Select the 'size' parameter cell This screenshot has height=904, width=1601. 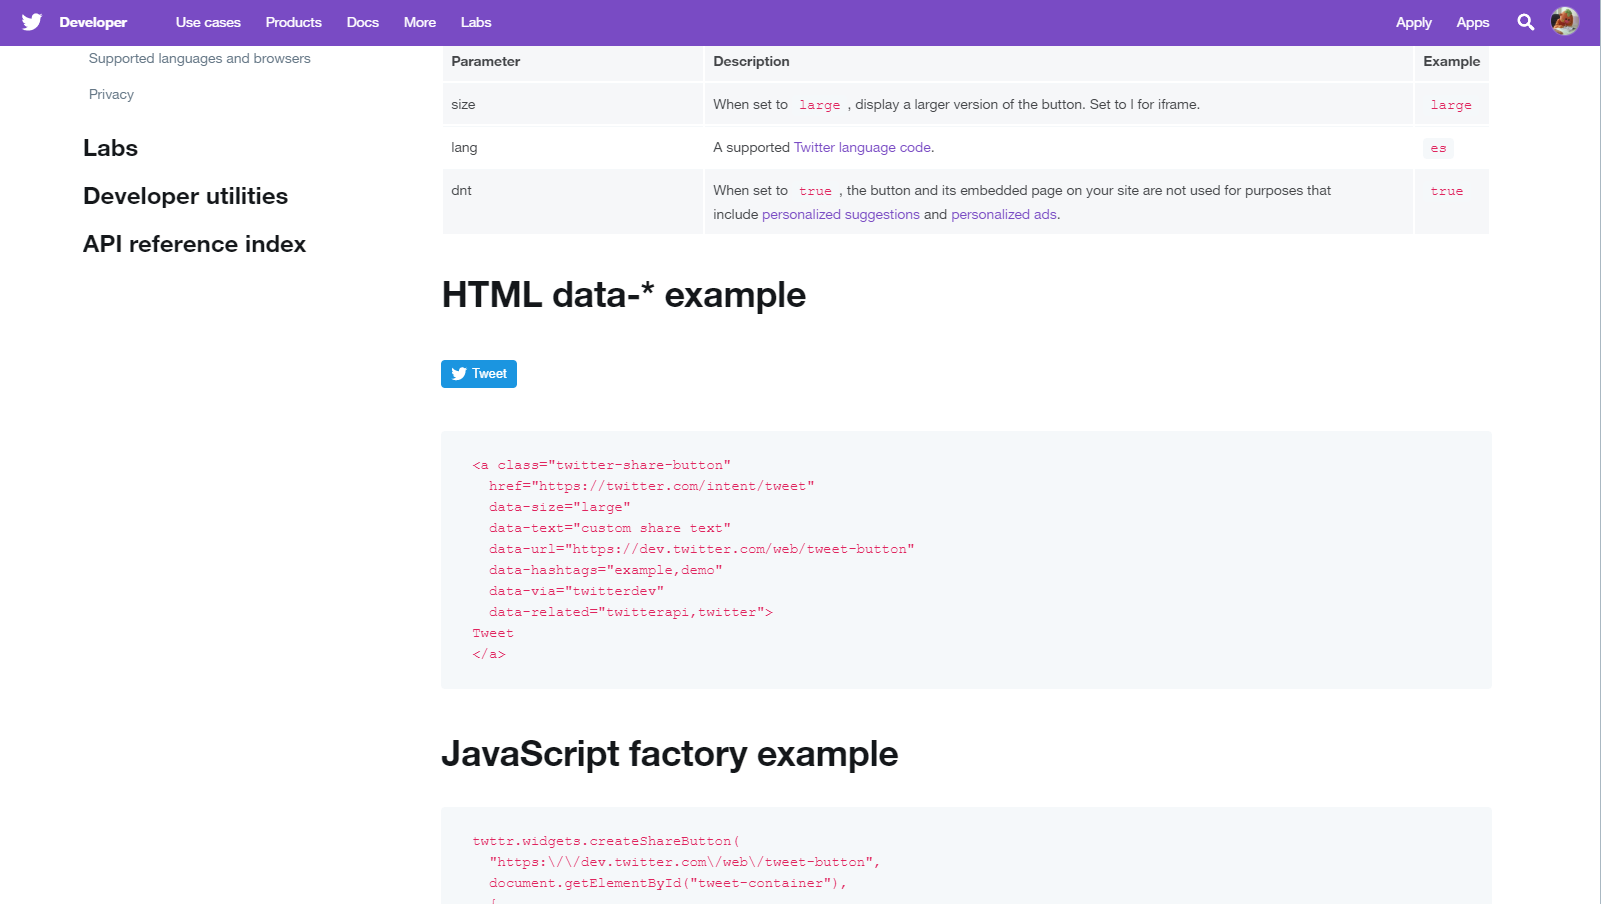[573, 104]
